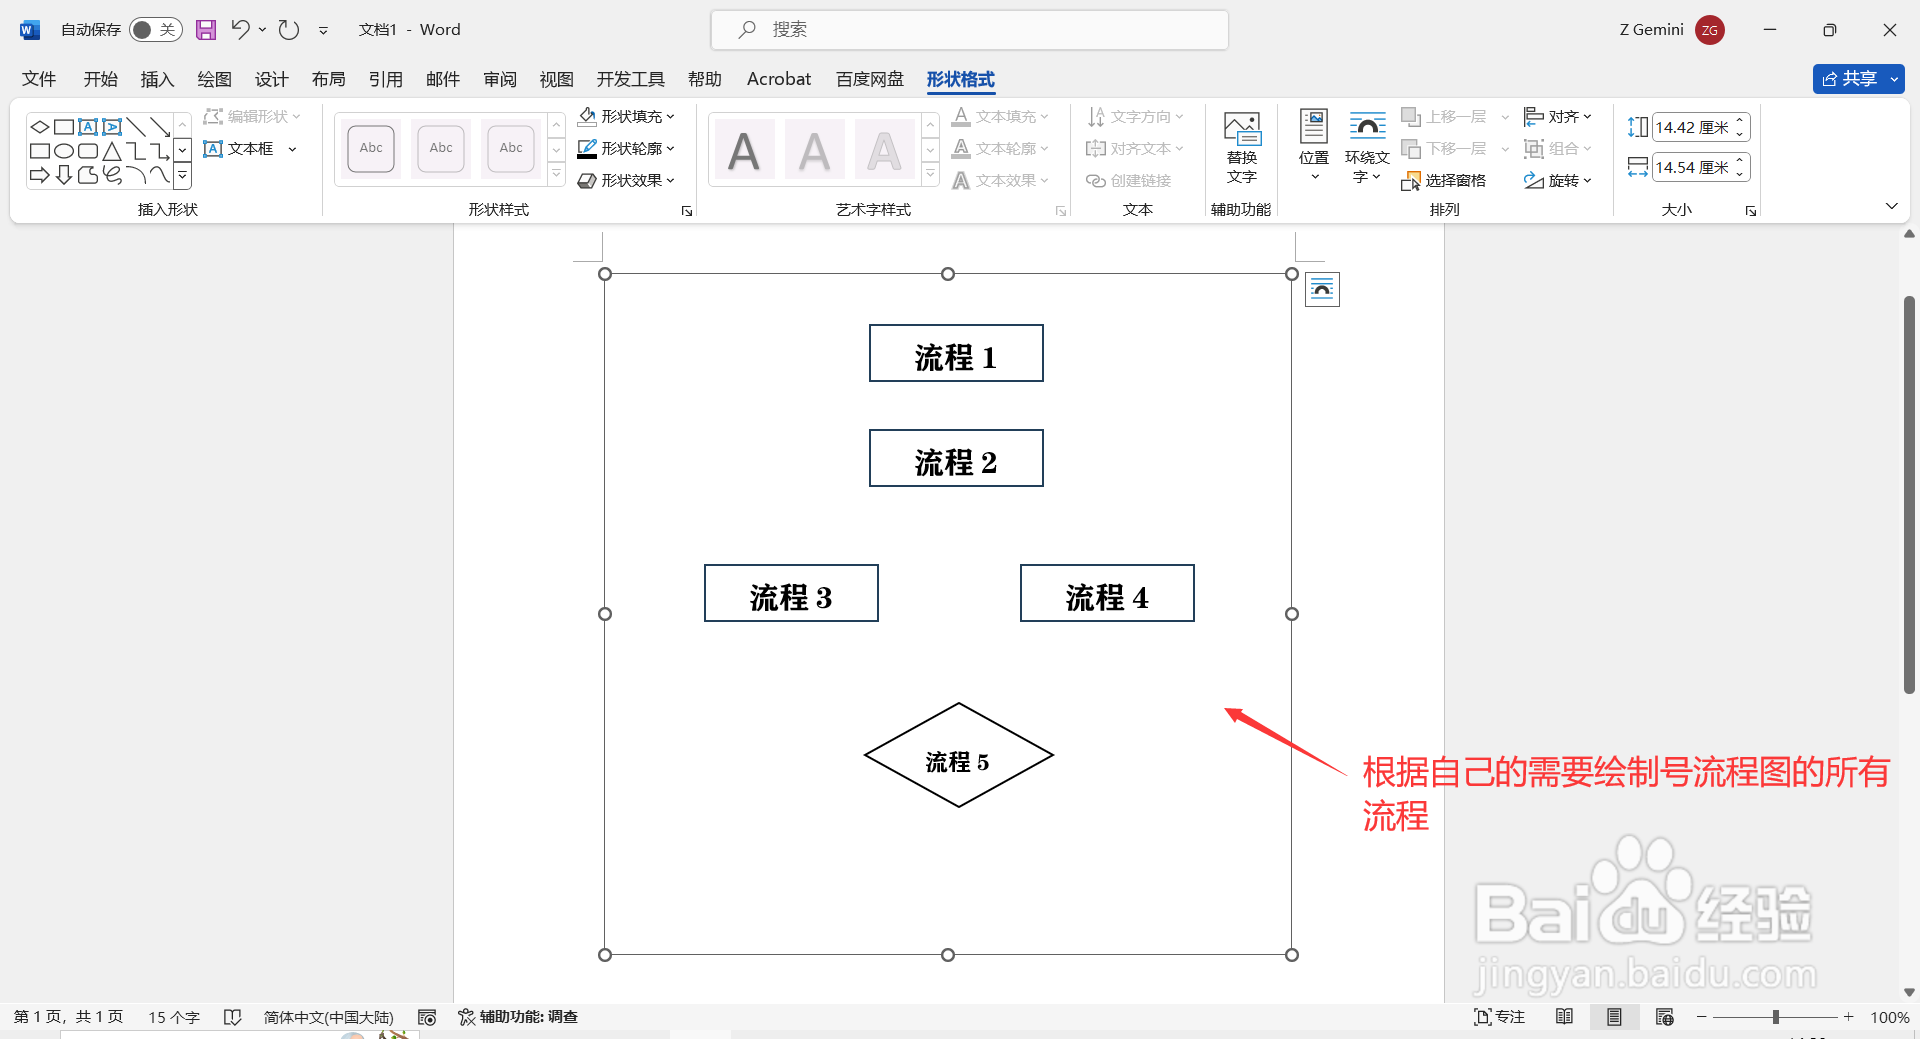Select the triangle shape in shapes gallery
Image resolution: width=1920 pixels, height=1039 pixels.
click(112, 151)
